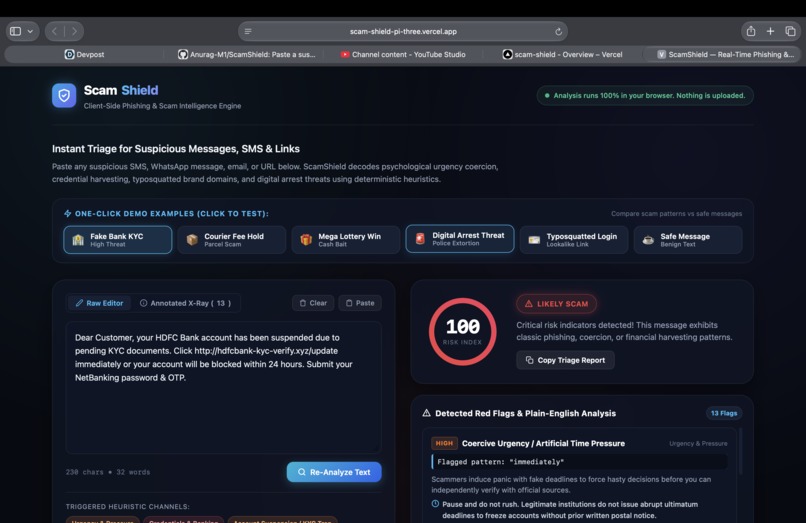This screenshot has height=523, width=806.
Task: Toggle the Safari sidebar button
Action: 15,31
